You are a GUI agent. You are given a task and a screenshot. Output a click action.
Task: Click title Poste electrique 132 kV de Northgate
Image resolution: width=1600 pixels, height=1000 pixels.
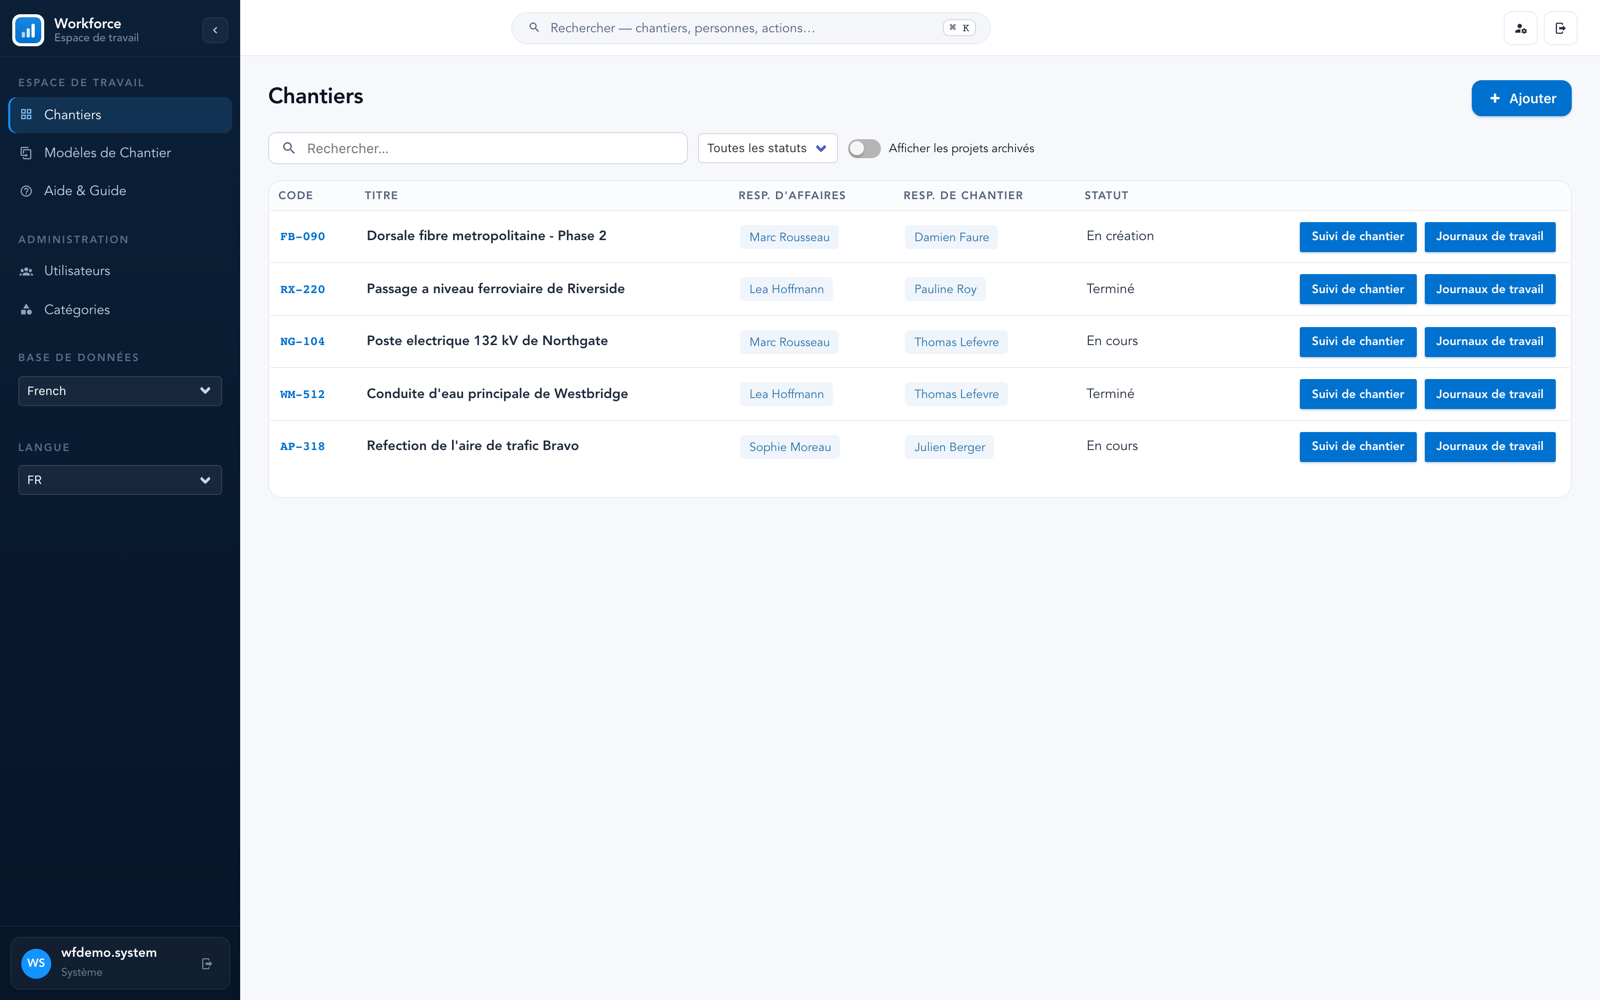[487, 341]
